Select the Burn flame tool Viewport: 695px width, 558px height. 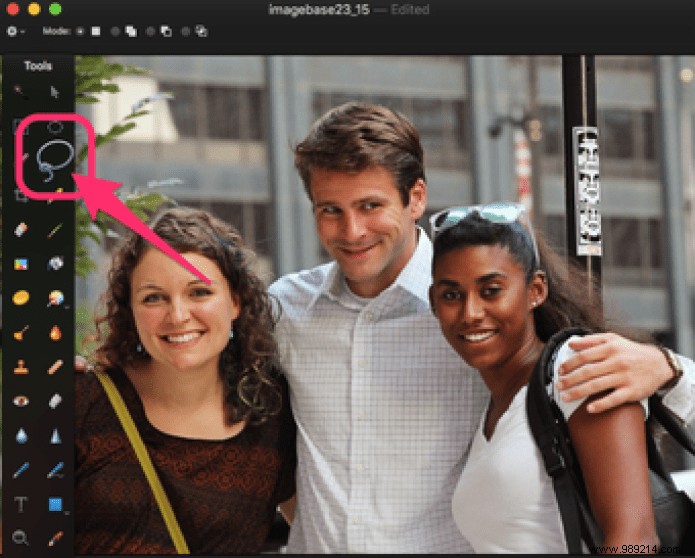click(x=55, y=333)
